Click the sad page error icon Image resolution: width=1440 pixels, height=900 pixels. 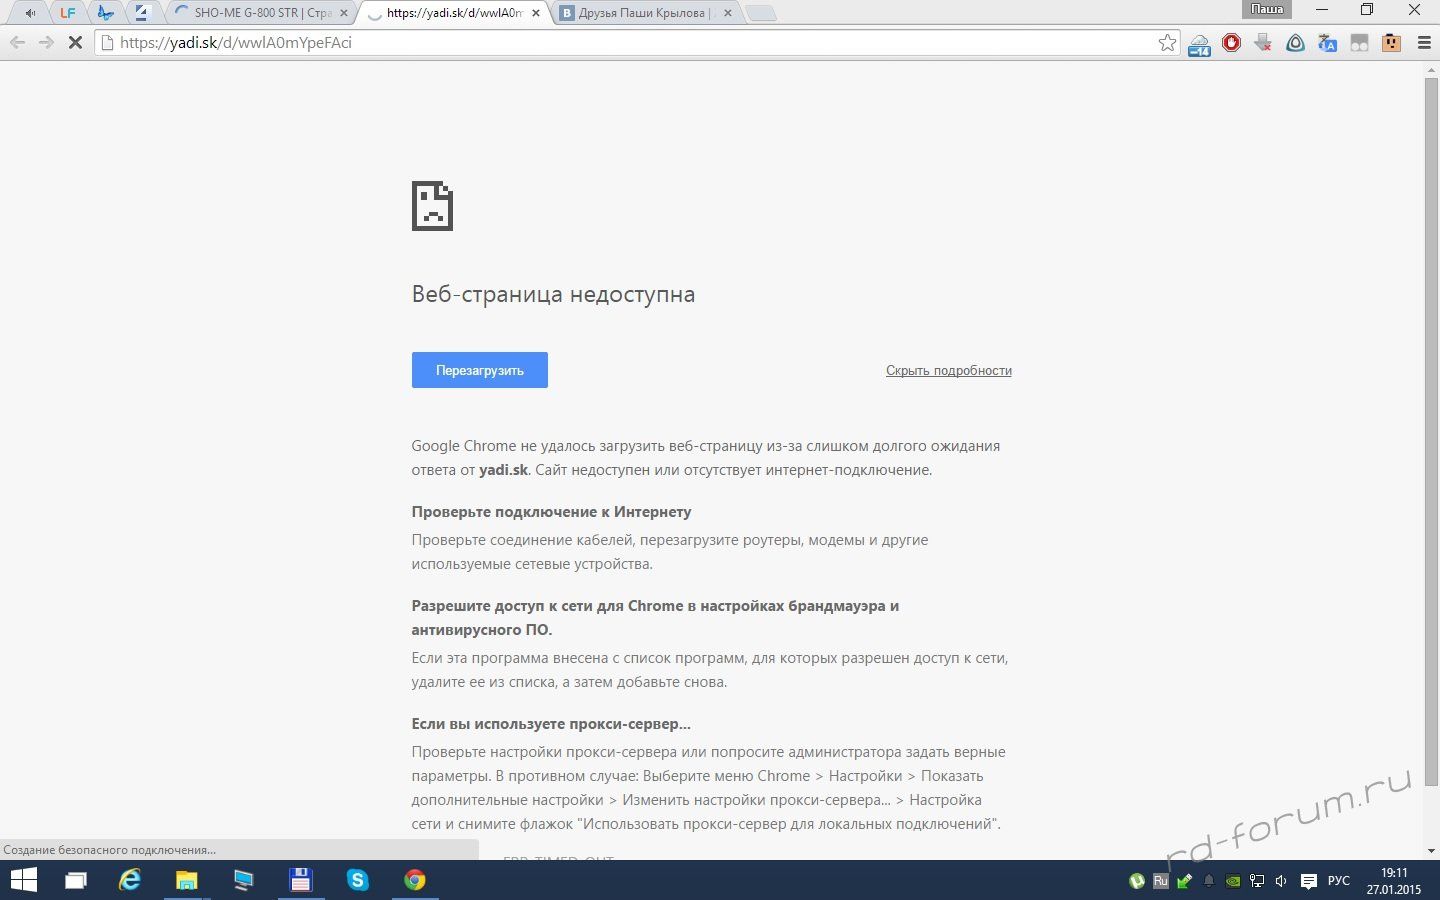point(432,206)
